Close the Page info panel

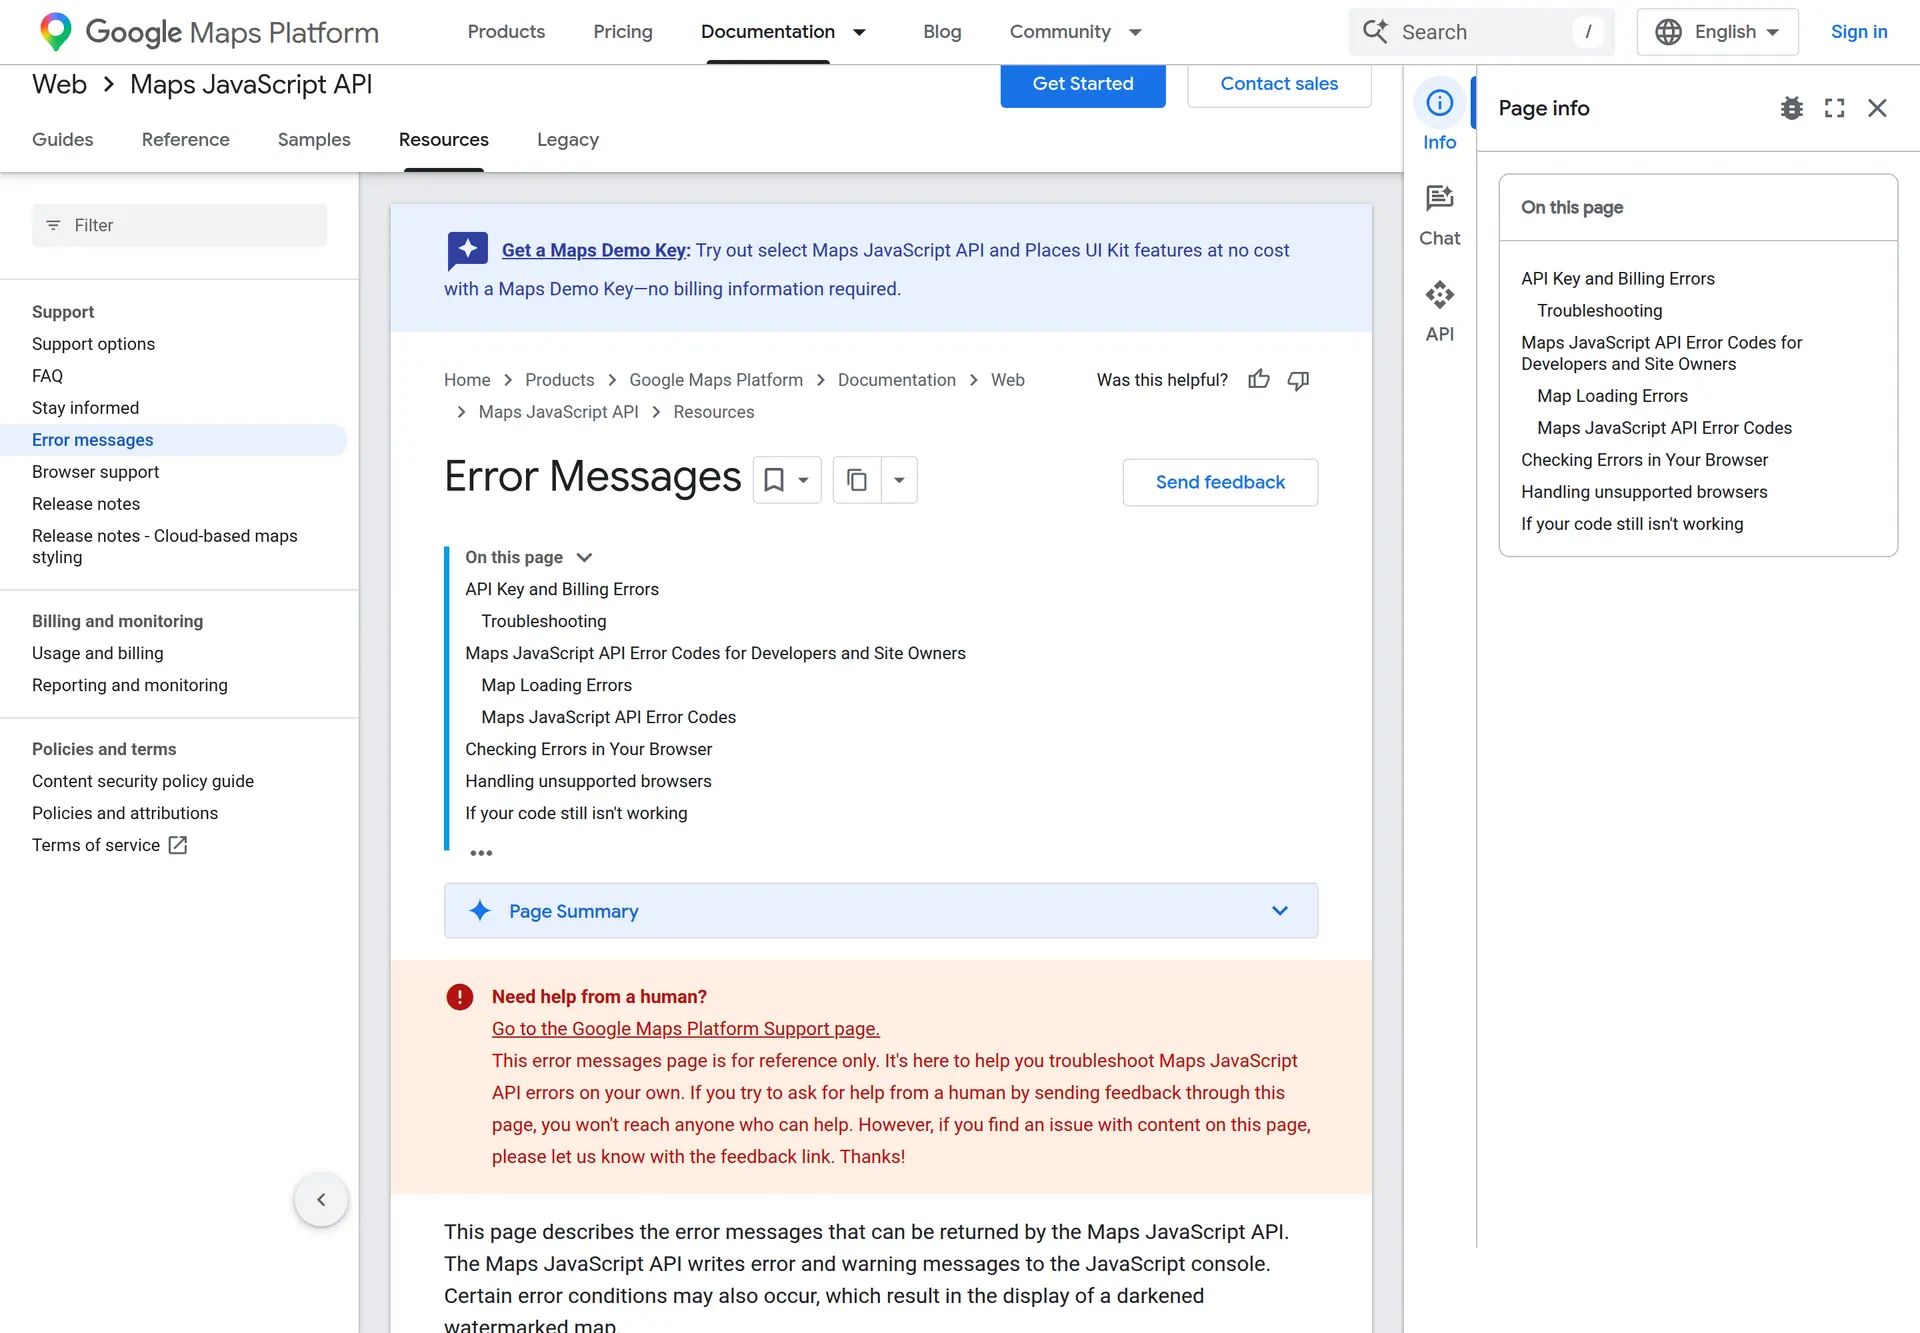click(1877, 108)
